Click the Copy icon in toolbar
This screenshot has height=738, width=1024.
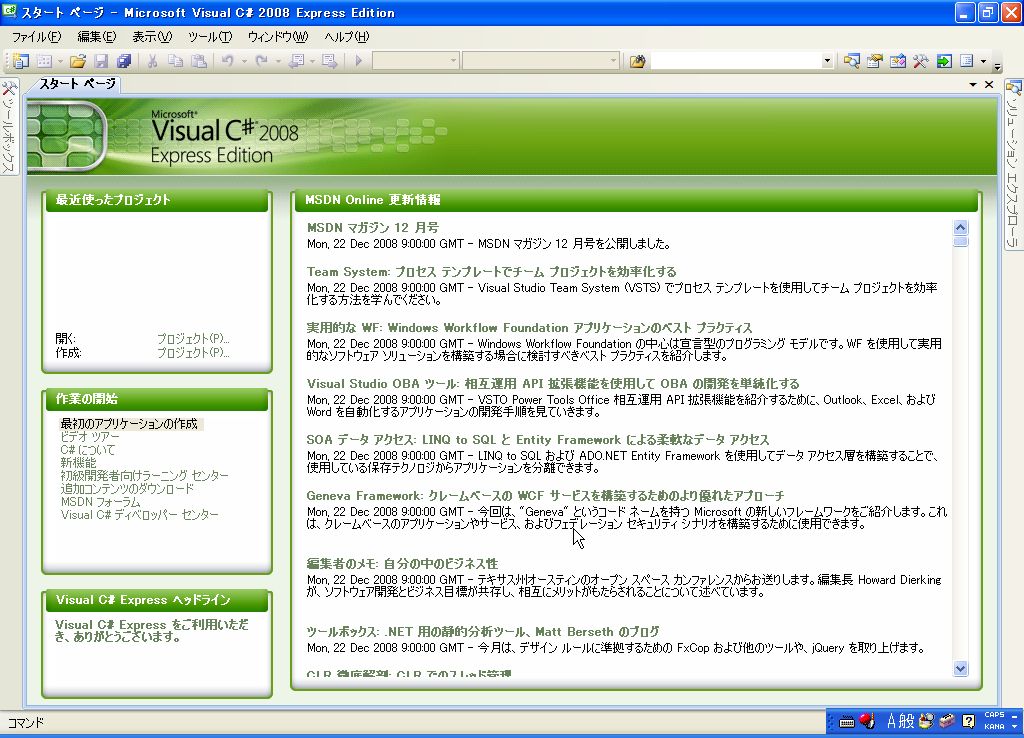[x=175, y=61]
